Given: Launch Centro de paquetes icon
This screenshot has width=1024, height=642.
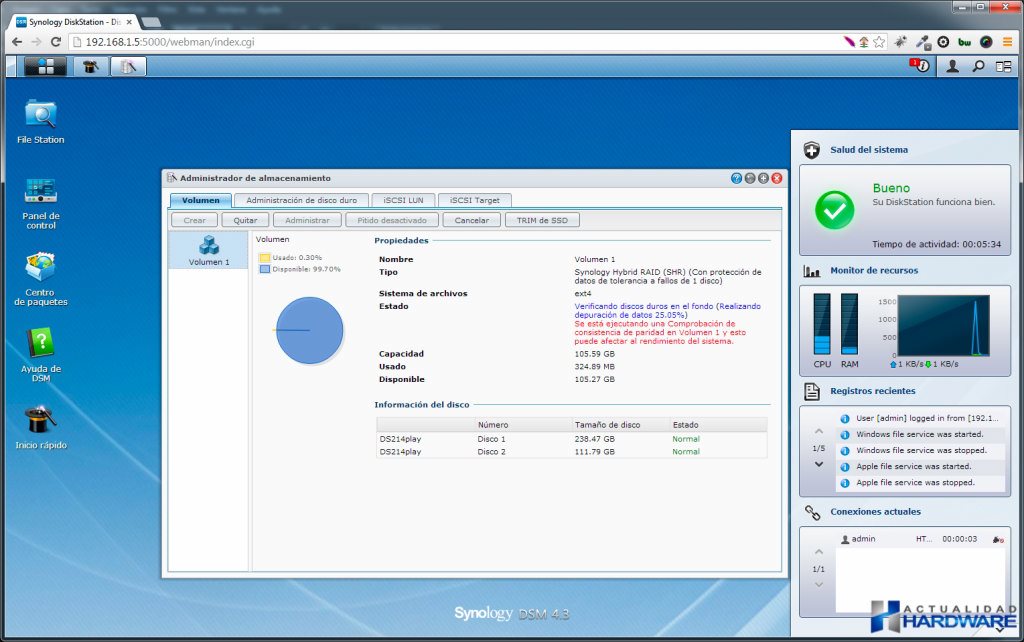Looking at the screenshot, I should pyautogui.click(x=41, y=267).
